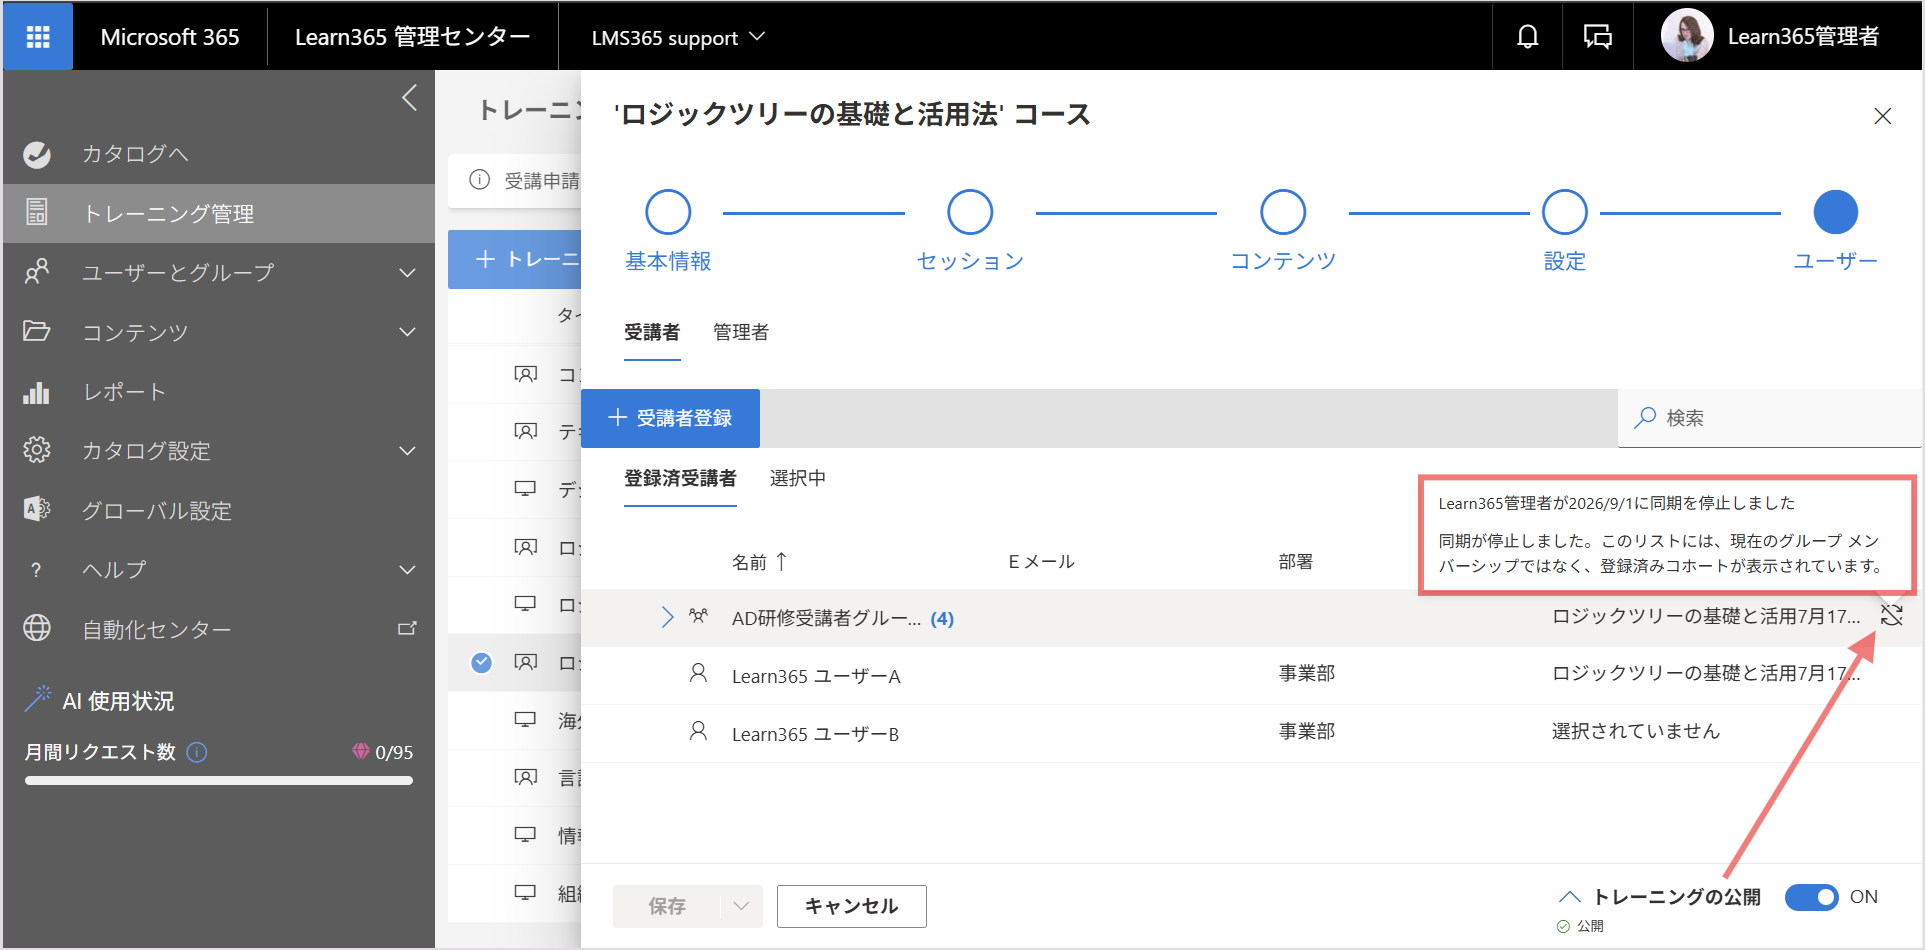Click the 0/95 request count
The width and height of the screenshot is (1925, 950).
click(394, 752)
